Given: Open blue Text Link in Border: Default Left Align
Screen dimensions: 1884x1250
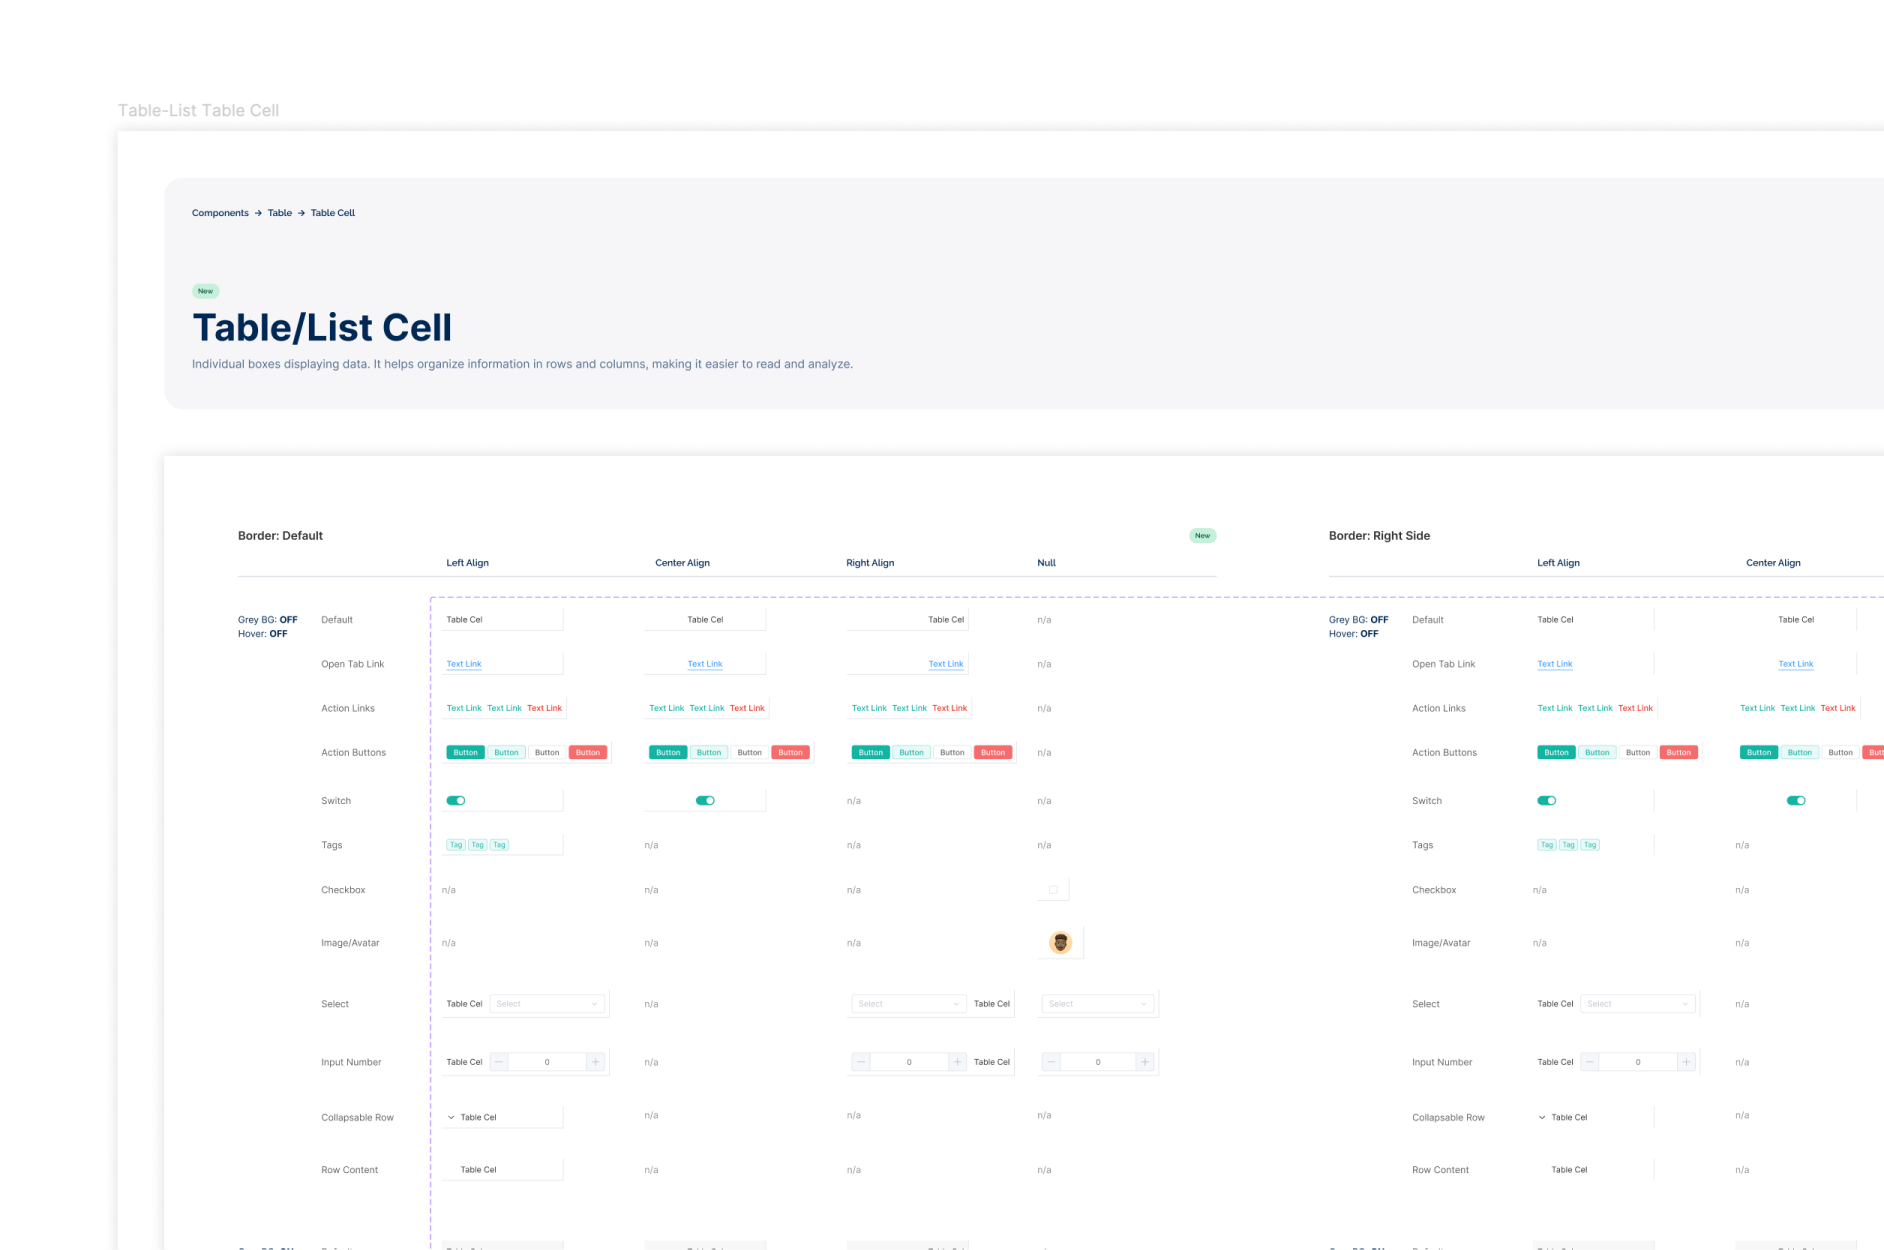Looking at the screenshot, I should click(464, 664).
